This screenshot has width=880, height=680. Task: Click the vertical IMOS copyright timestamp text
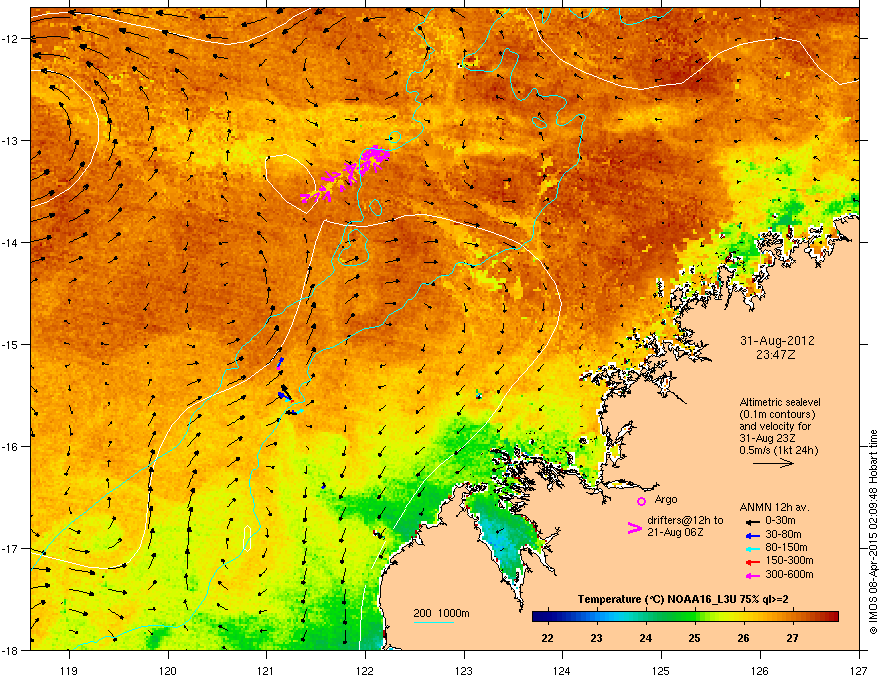[x=873, y=532]
